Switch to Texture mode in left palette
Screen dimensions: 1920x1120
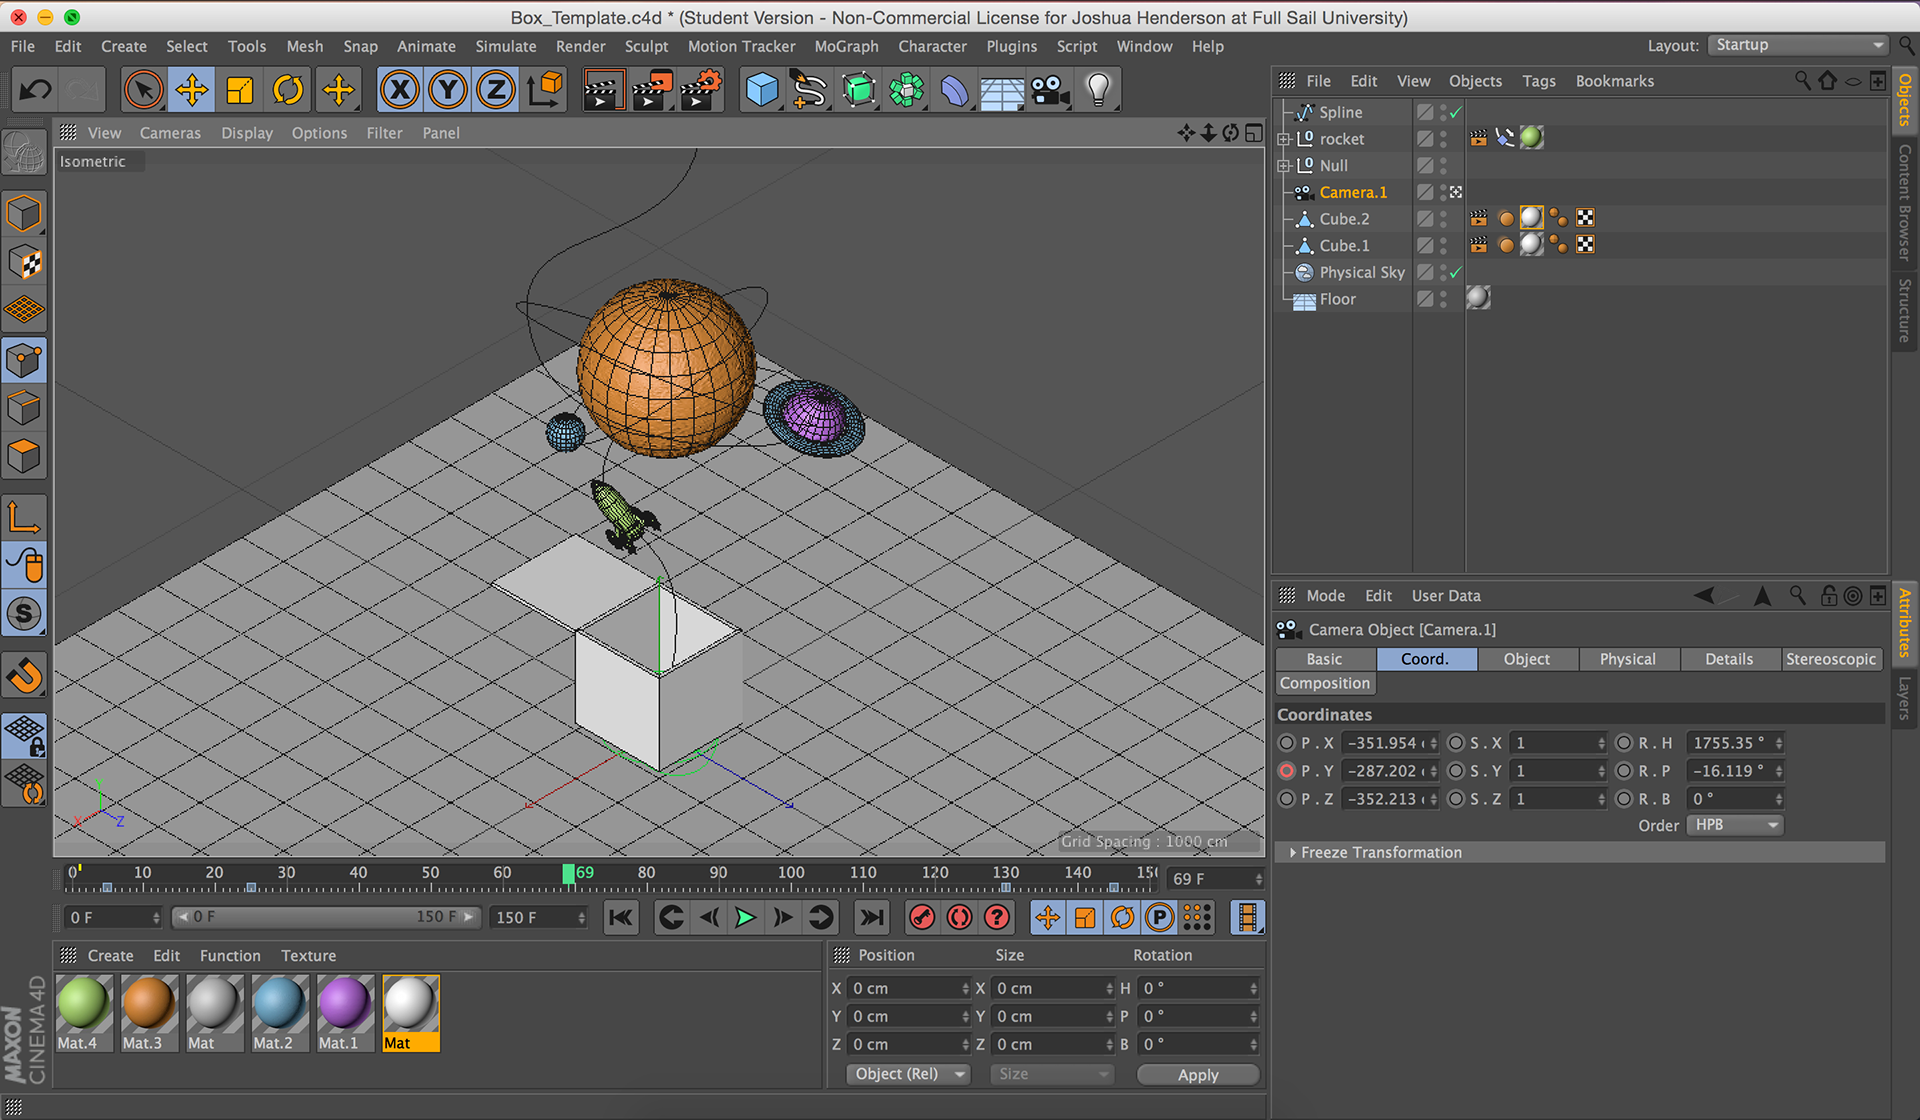point(24,262)
